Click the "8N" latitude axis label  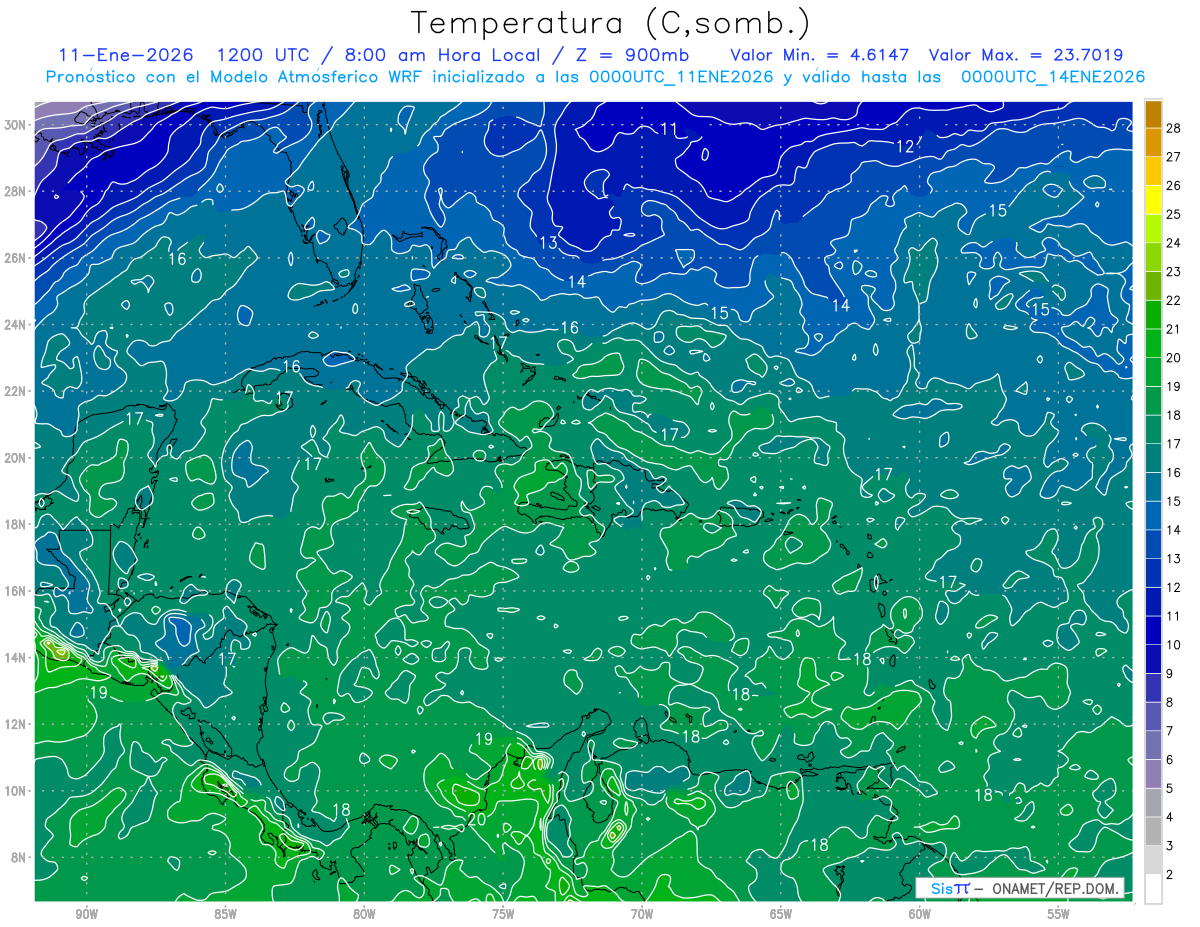[x=20, y=857]
